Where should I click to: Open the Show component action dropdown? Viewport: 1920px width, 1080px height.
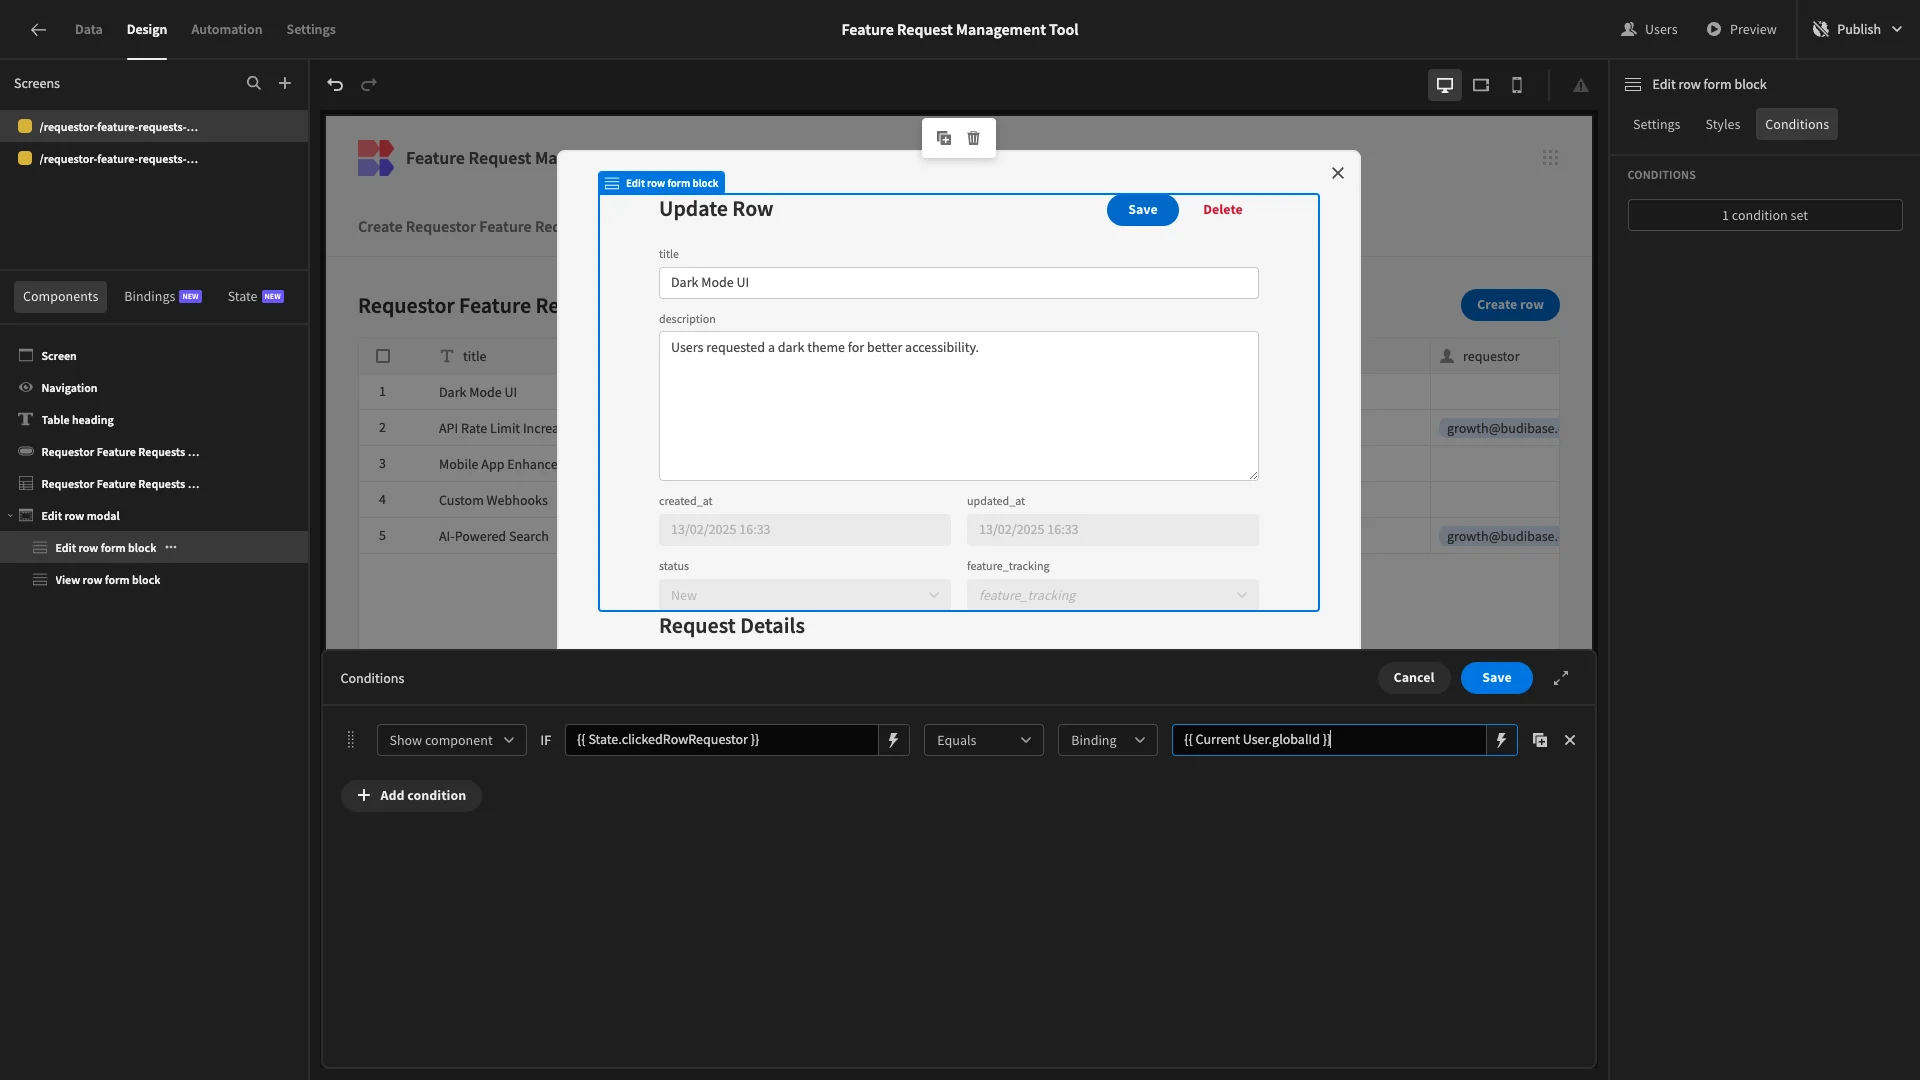pyautogui.click(x=452, y=740)
